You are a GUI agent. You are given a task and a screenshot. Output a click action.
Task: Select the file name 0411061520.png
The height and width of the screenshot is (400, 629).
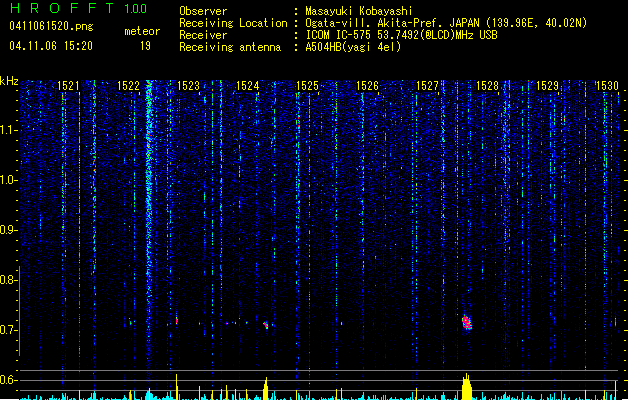tap(51, 26)
